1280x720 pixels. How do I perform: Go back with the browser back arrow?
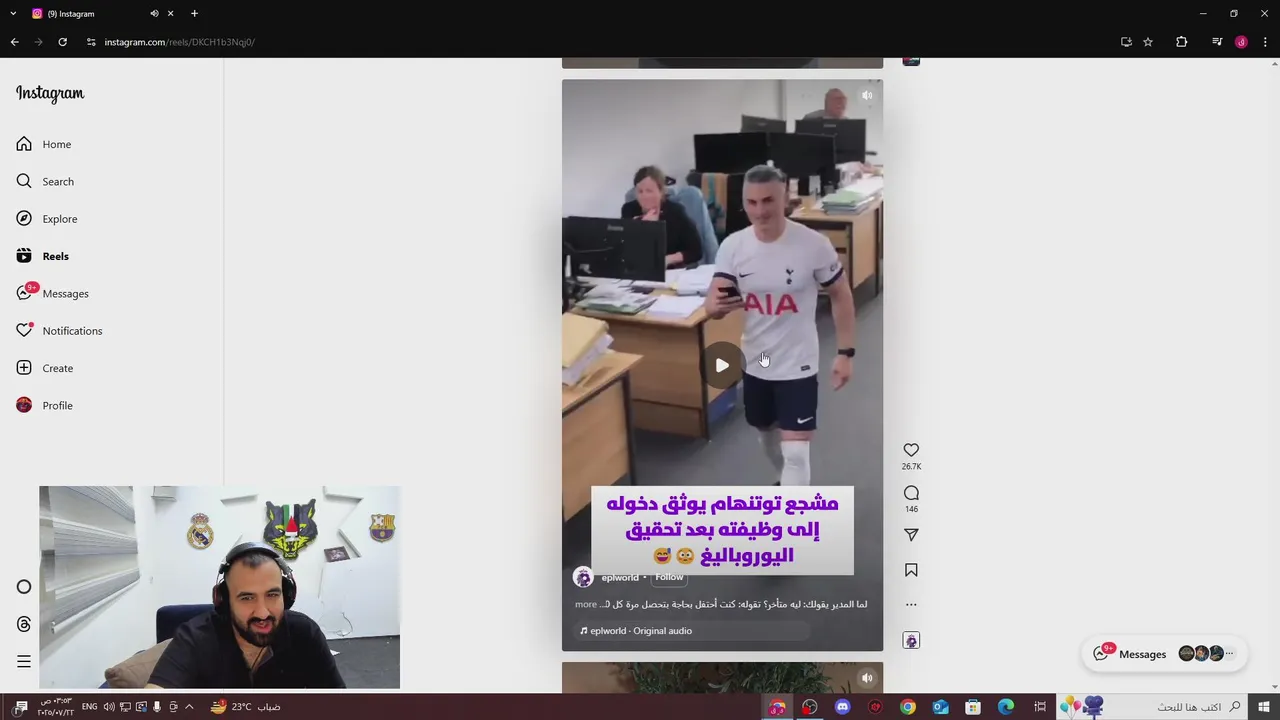(14, 42)
